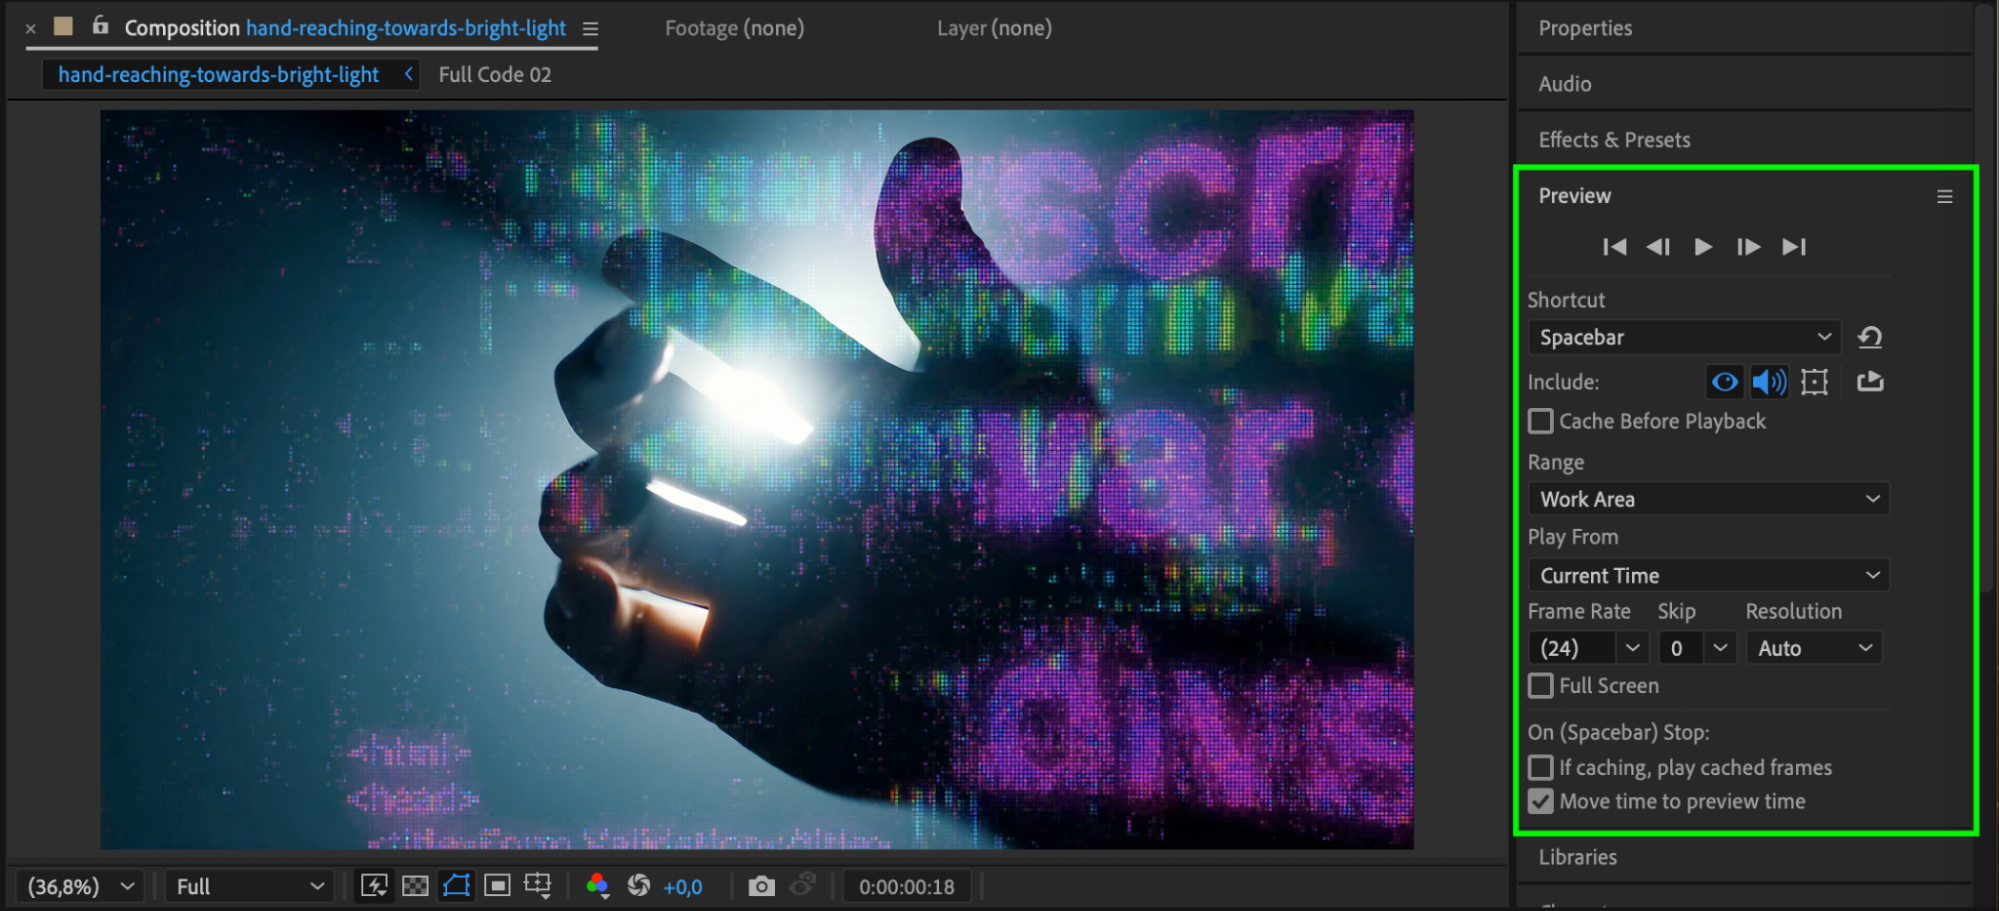Mute audio in preview Include options
The width and height of the screenshot is (1999, 911).
1769,382
